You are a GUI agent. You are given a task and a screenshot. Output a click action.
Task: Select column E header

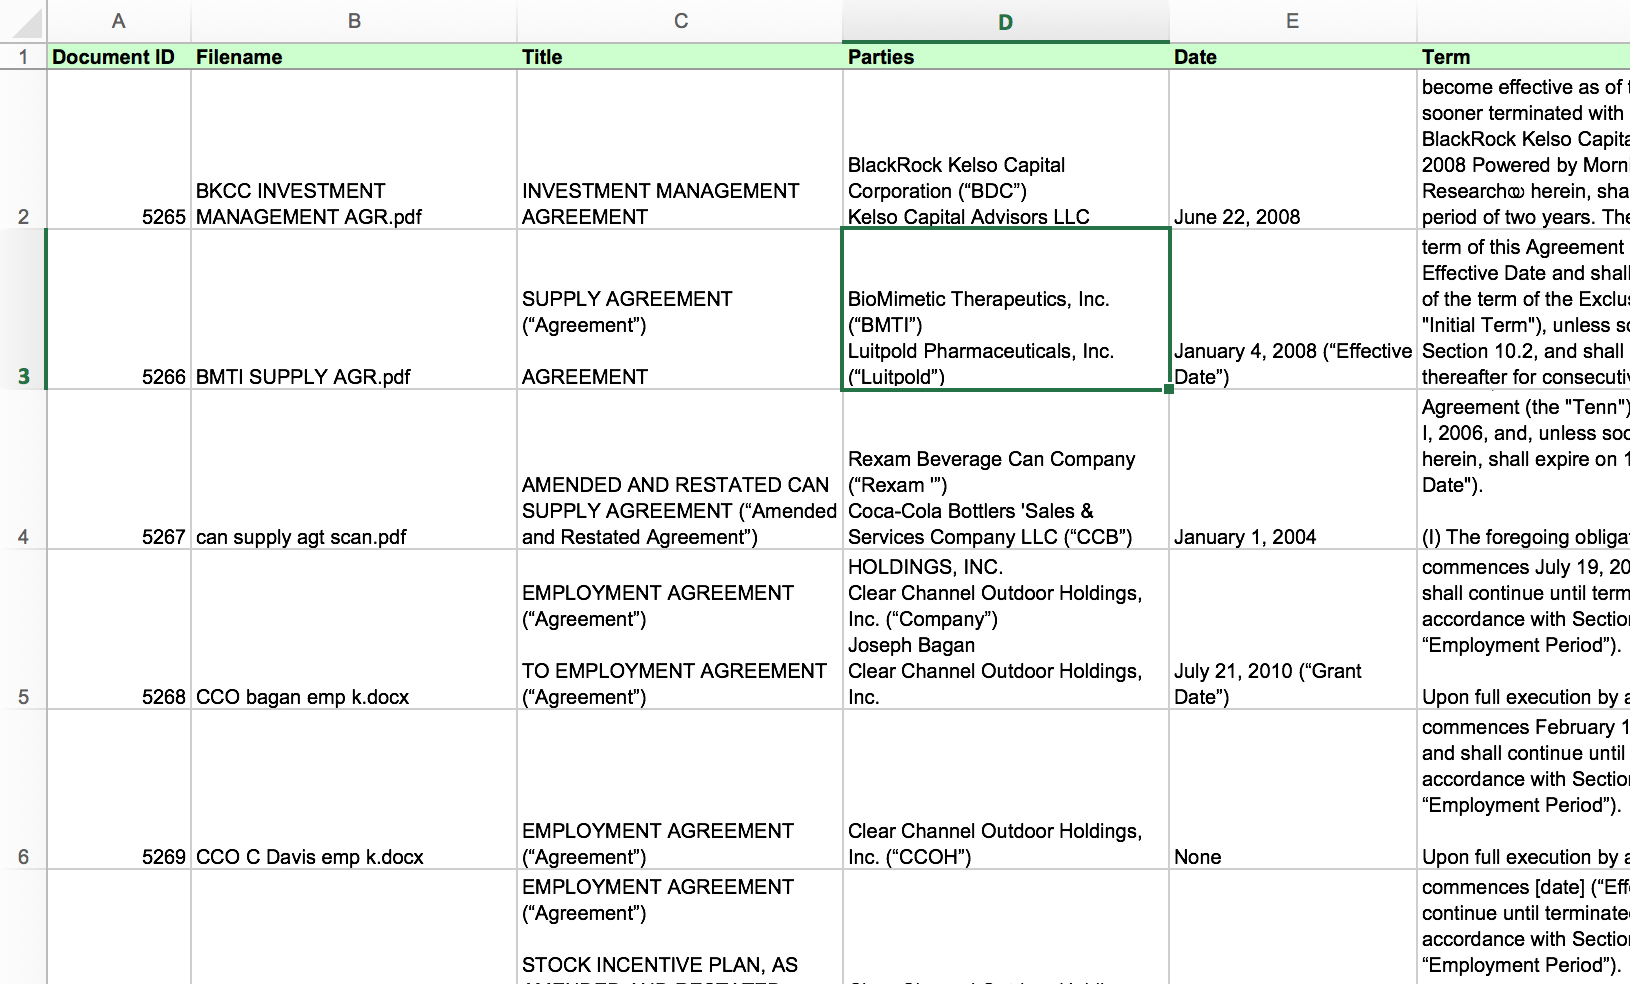(1293, 21)
